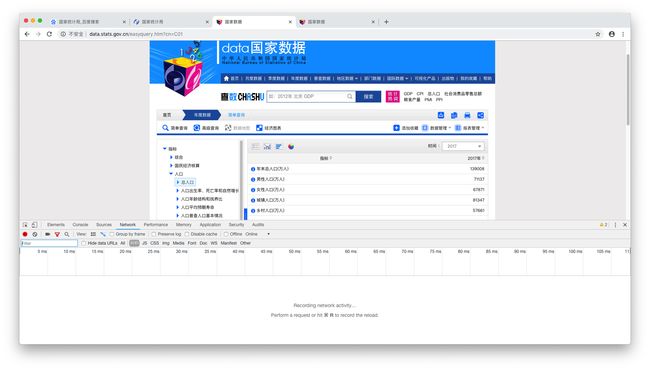Click the blue search button
This screenshot has width=650, height=370.
368,97
